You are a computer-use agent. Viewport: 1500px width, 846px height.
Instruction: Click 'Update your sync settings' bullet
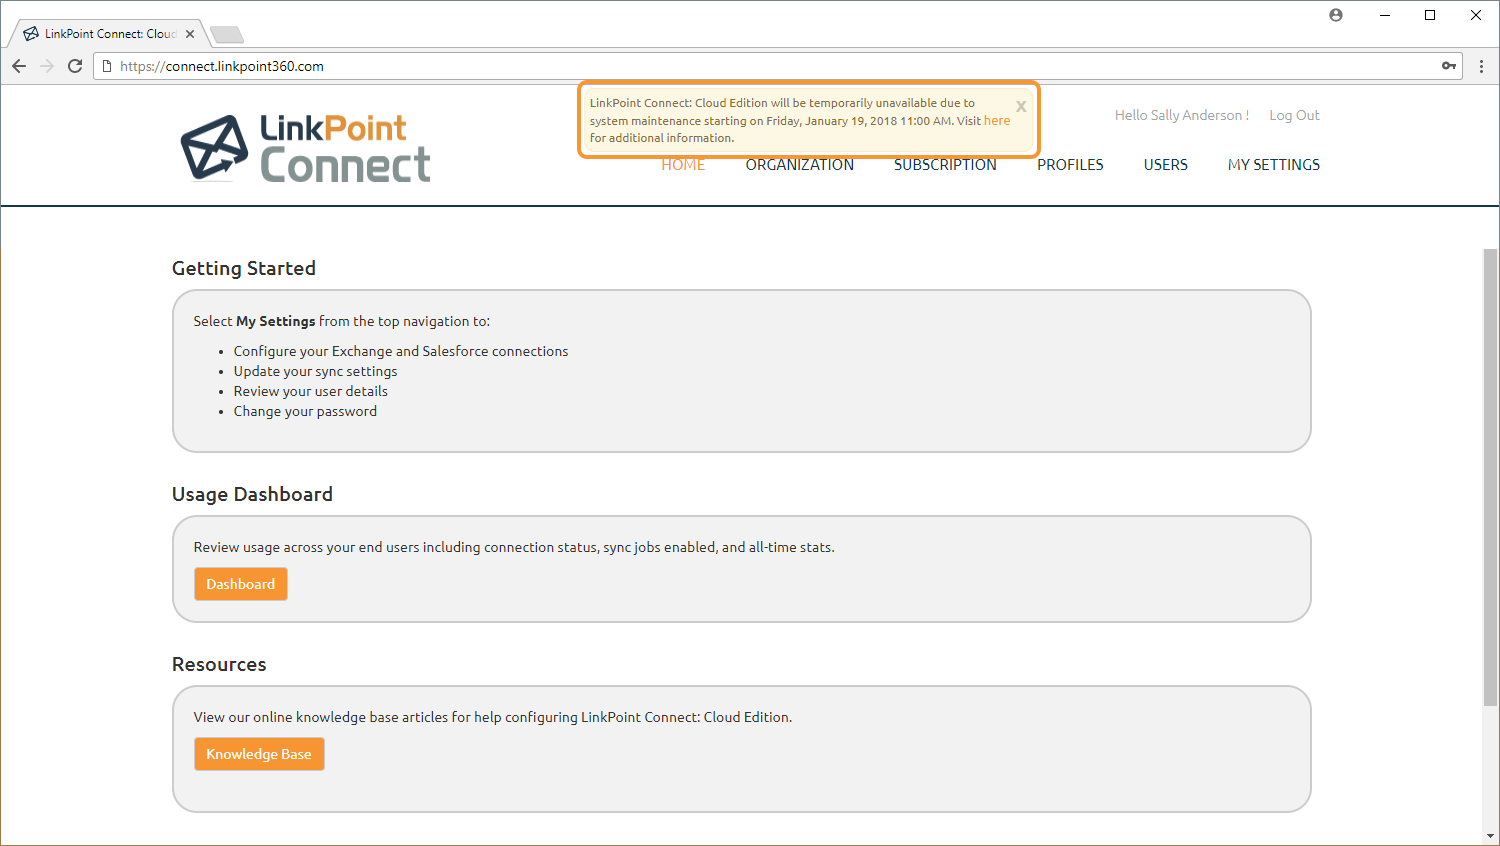tap(315, 371)
